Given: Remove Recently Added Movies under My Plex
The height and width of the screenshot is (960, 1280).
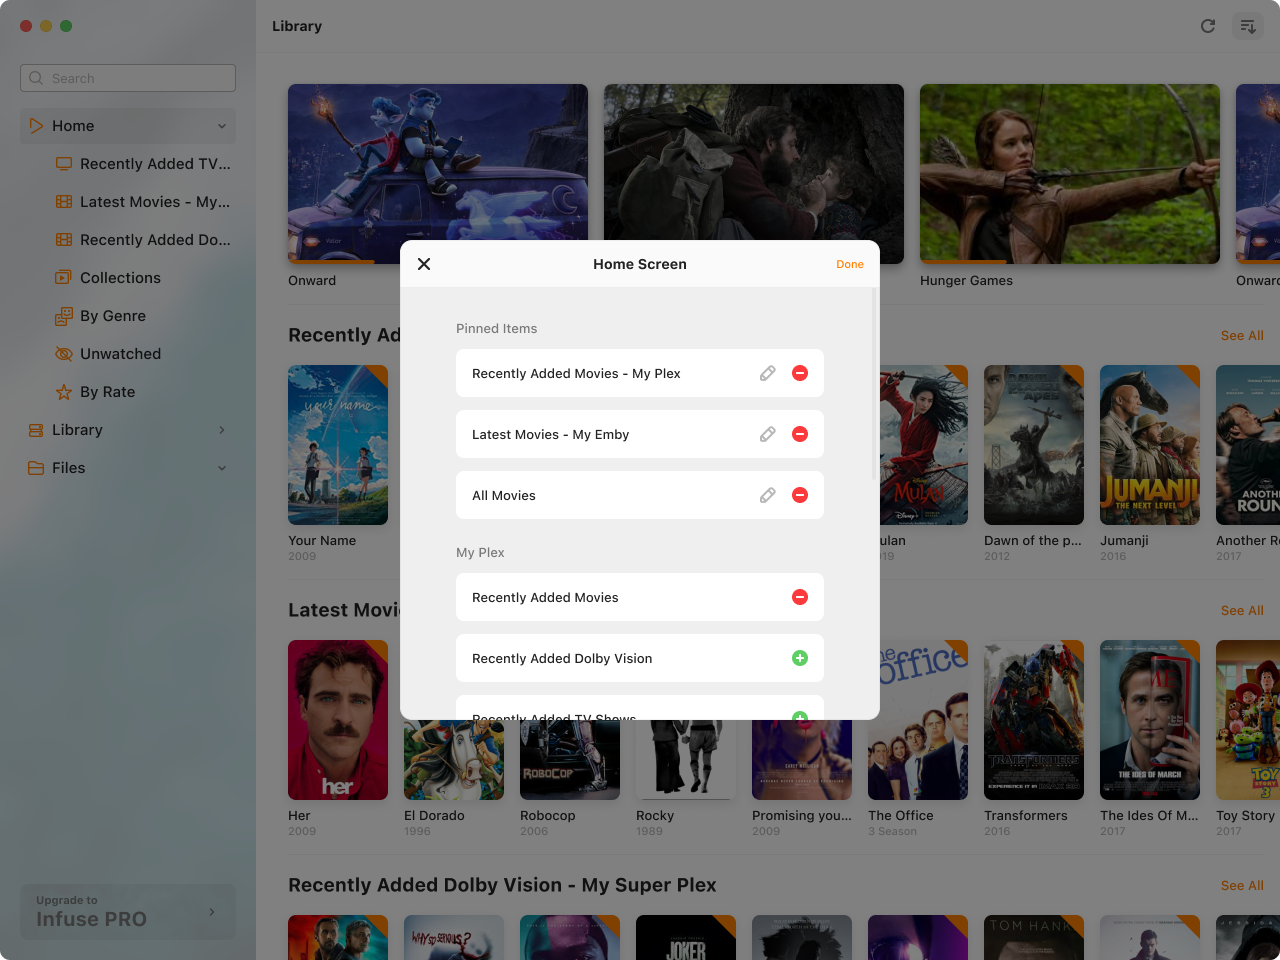Looking at the screenshot, I should pyautogui.click(x=800, y=597).
